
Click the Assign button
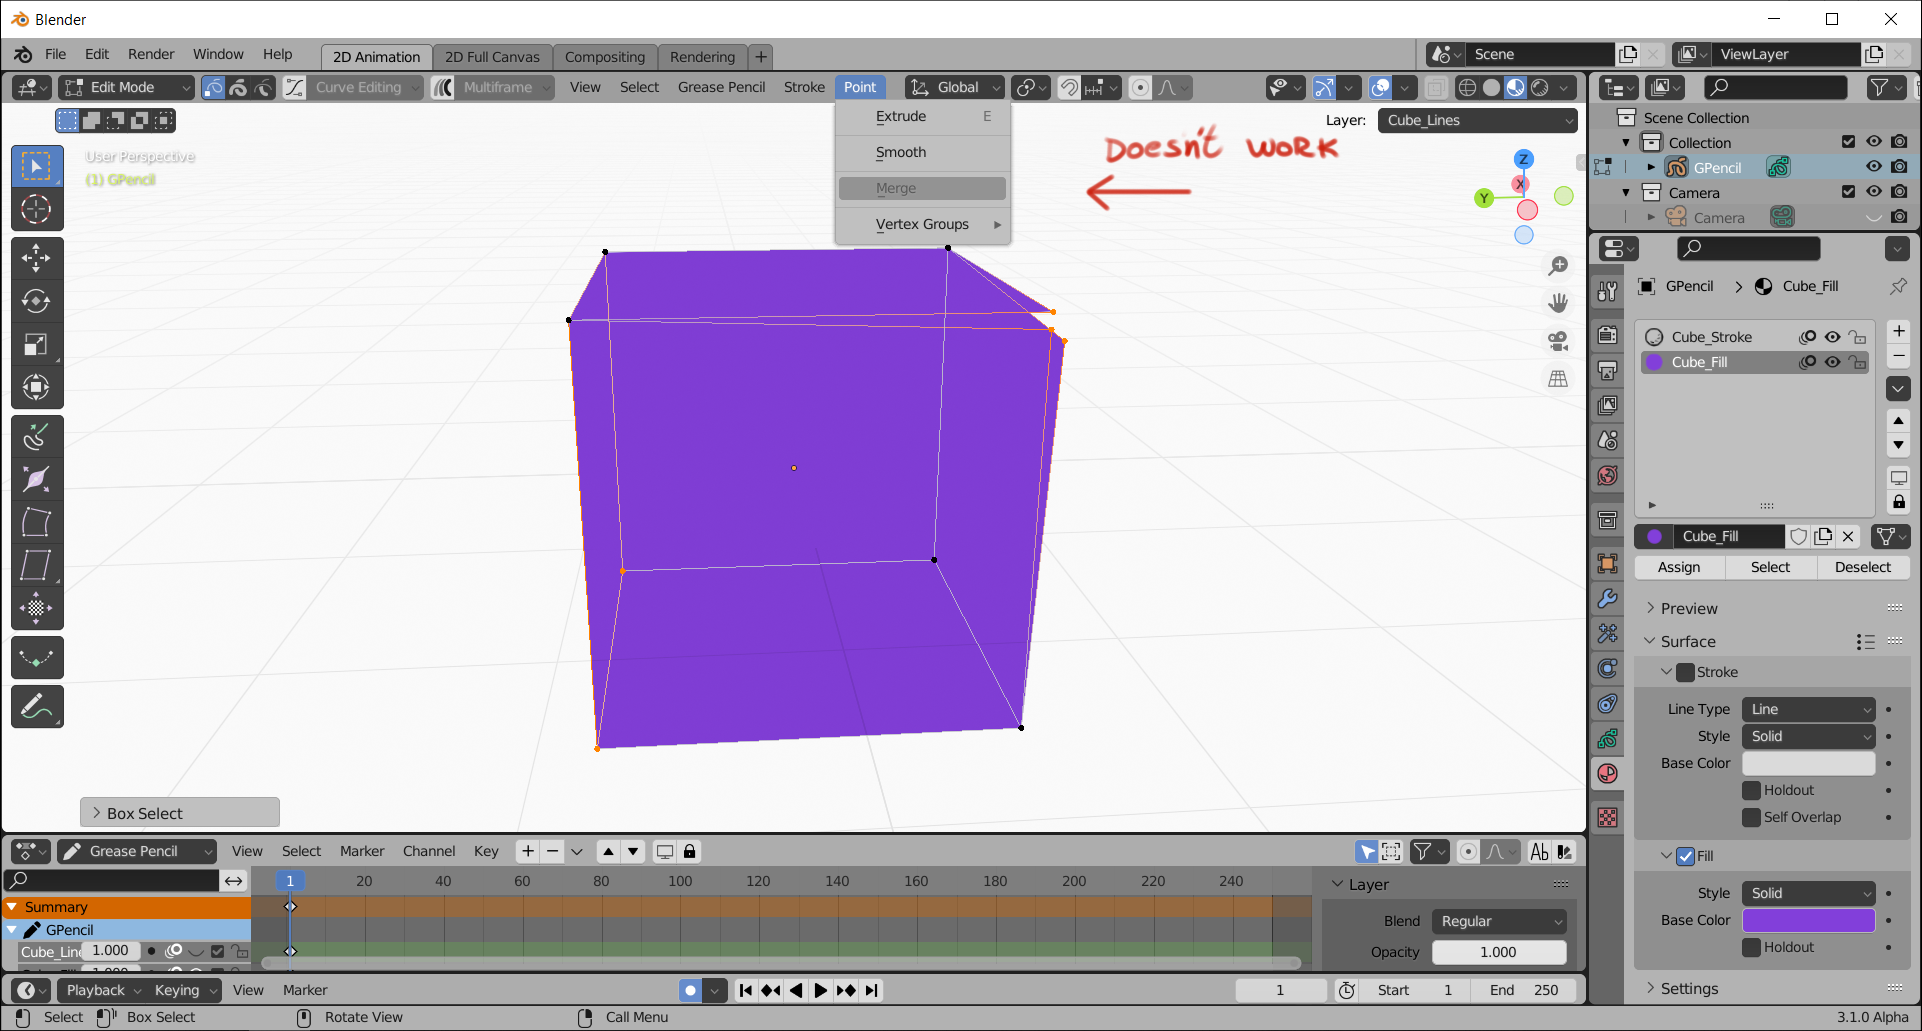(1679, 567)
